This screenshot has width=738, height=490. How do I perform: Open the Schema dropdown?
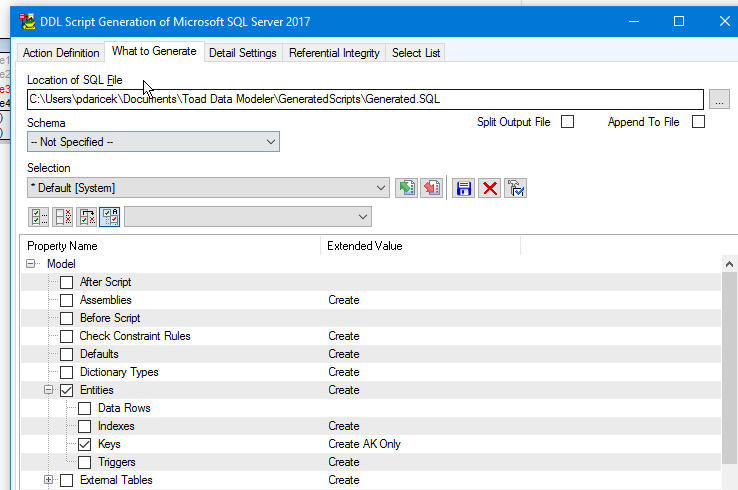pyautogui.click(x=153, y=142)
